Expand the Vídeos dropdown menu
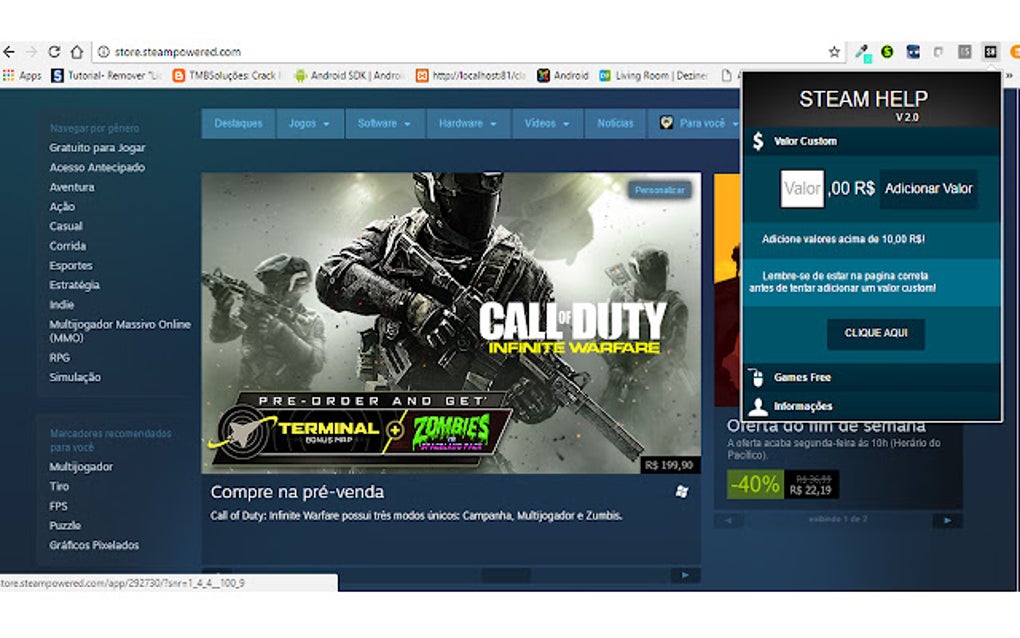 point(547,123)
